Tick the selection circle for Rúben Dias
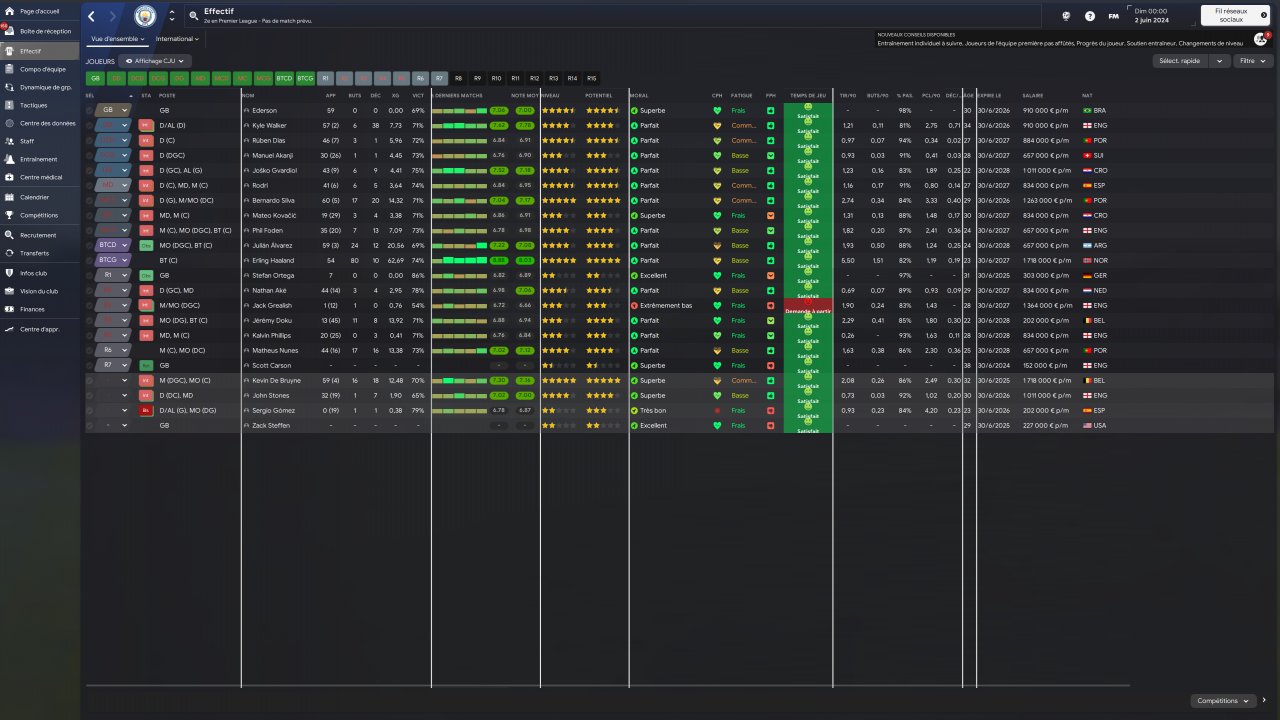1280x720 pixels. 89,140
